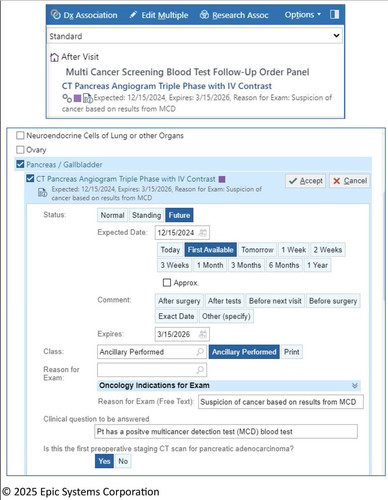Select Print class option
This screenshot has height=500, width=388.
click(x=292, y=352)
